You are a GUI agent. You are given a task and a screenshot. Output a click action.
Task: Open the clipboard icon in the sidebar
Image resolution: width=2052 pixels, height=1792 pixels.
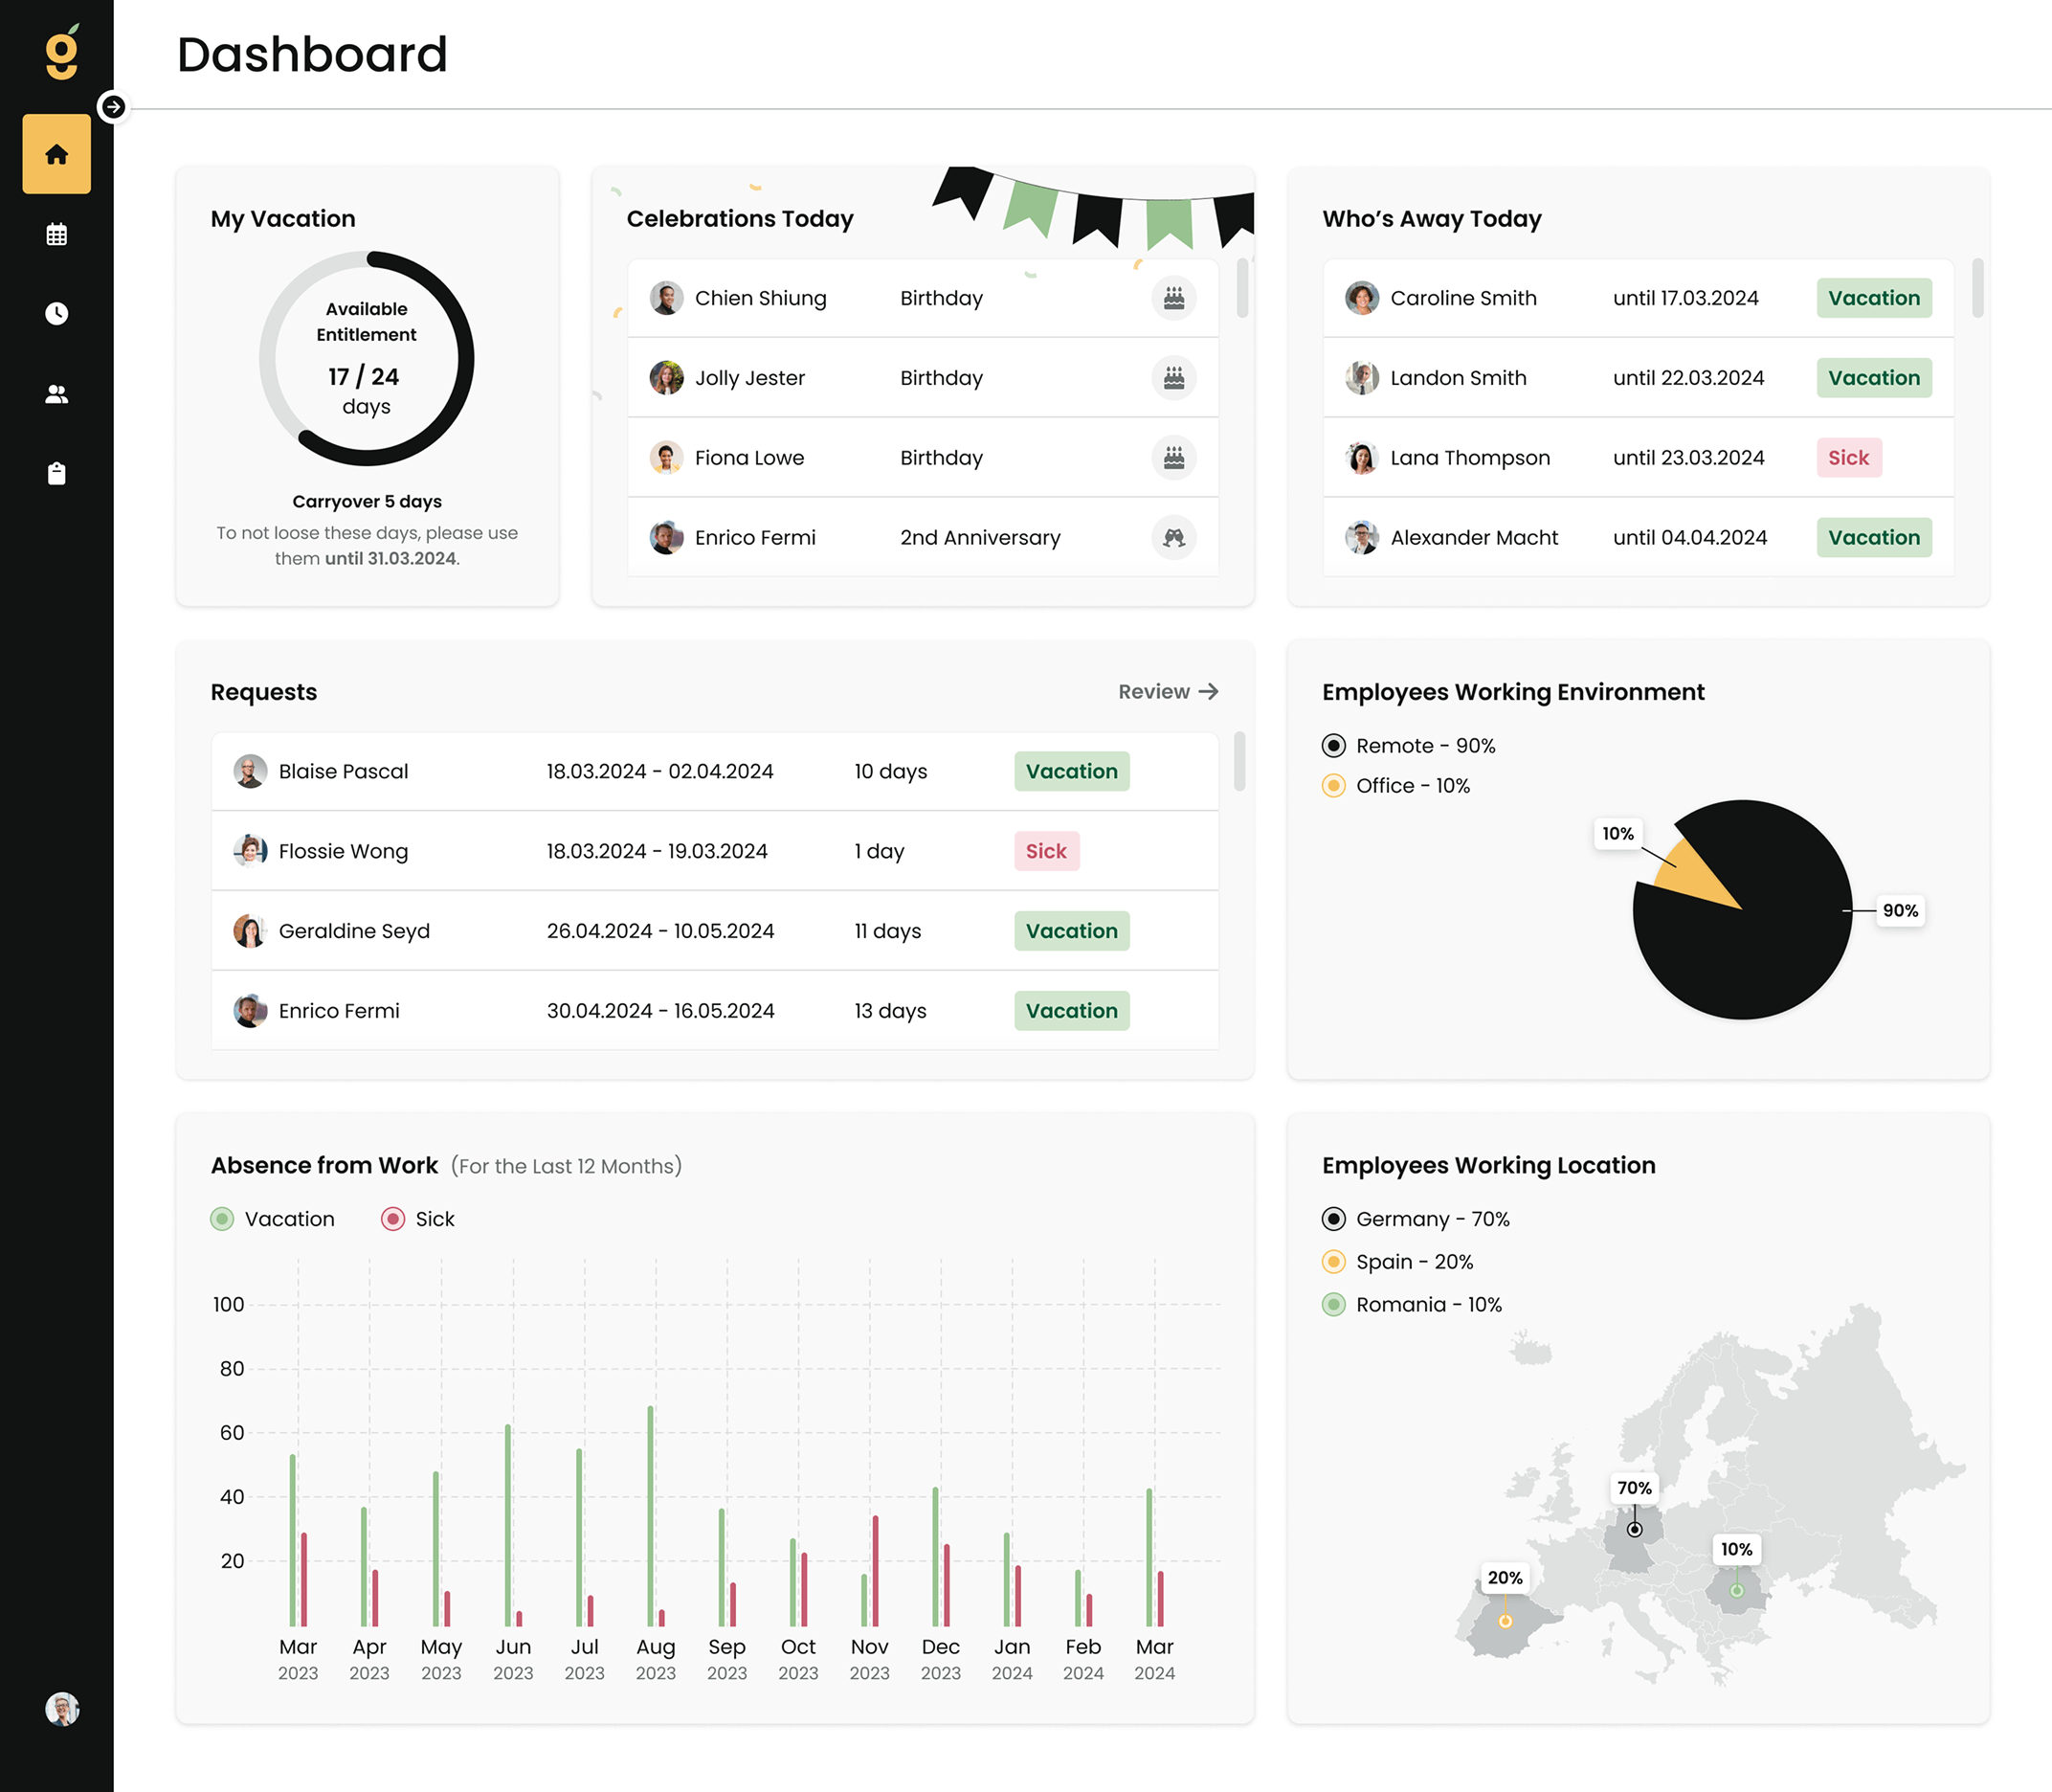coord(57,473)
